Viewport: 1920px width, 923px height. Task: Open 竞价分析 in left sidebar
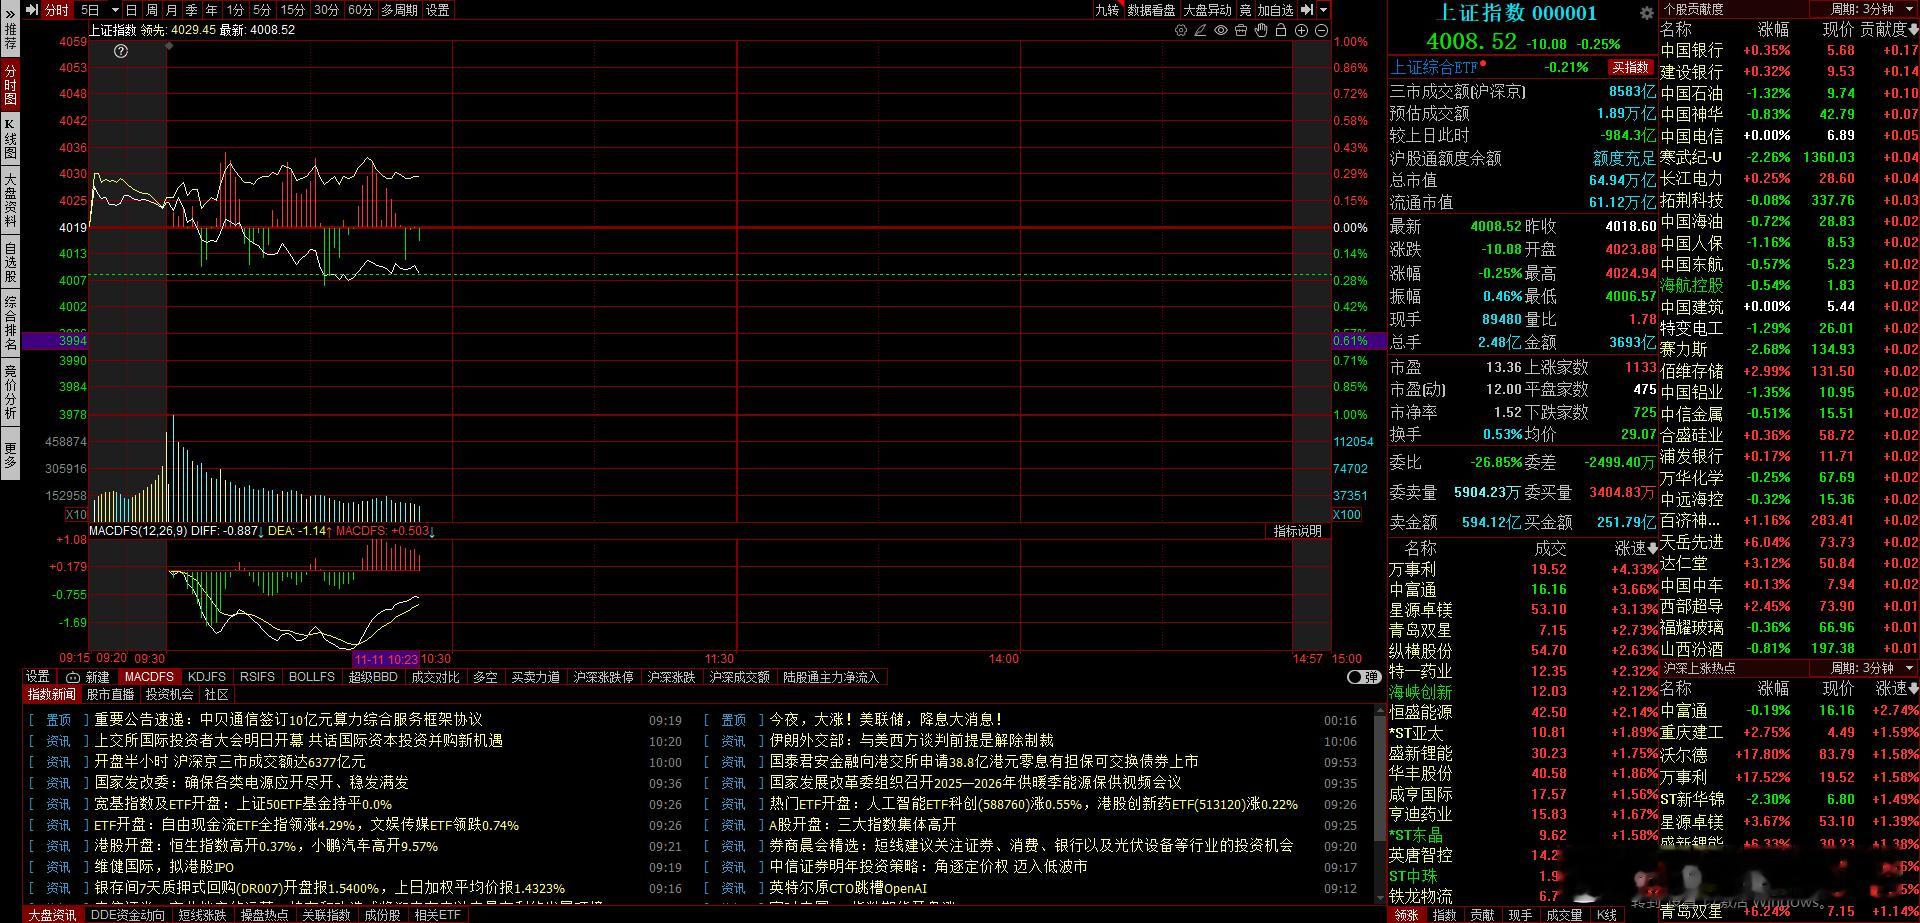(x=10, y=392)
